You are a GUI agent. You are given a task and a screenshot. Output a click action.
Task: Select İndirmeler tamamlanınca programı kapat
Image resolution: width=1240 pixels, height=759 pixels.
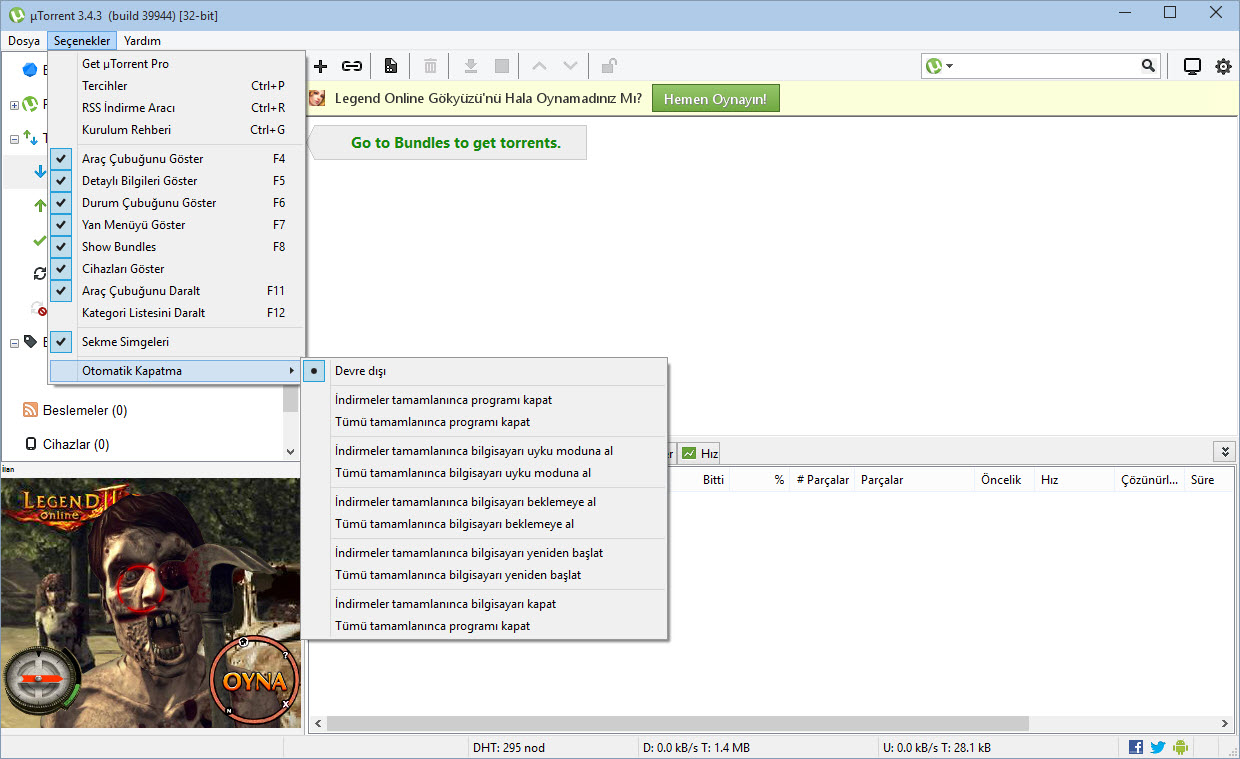(x=484, y=400)
